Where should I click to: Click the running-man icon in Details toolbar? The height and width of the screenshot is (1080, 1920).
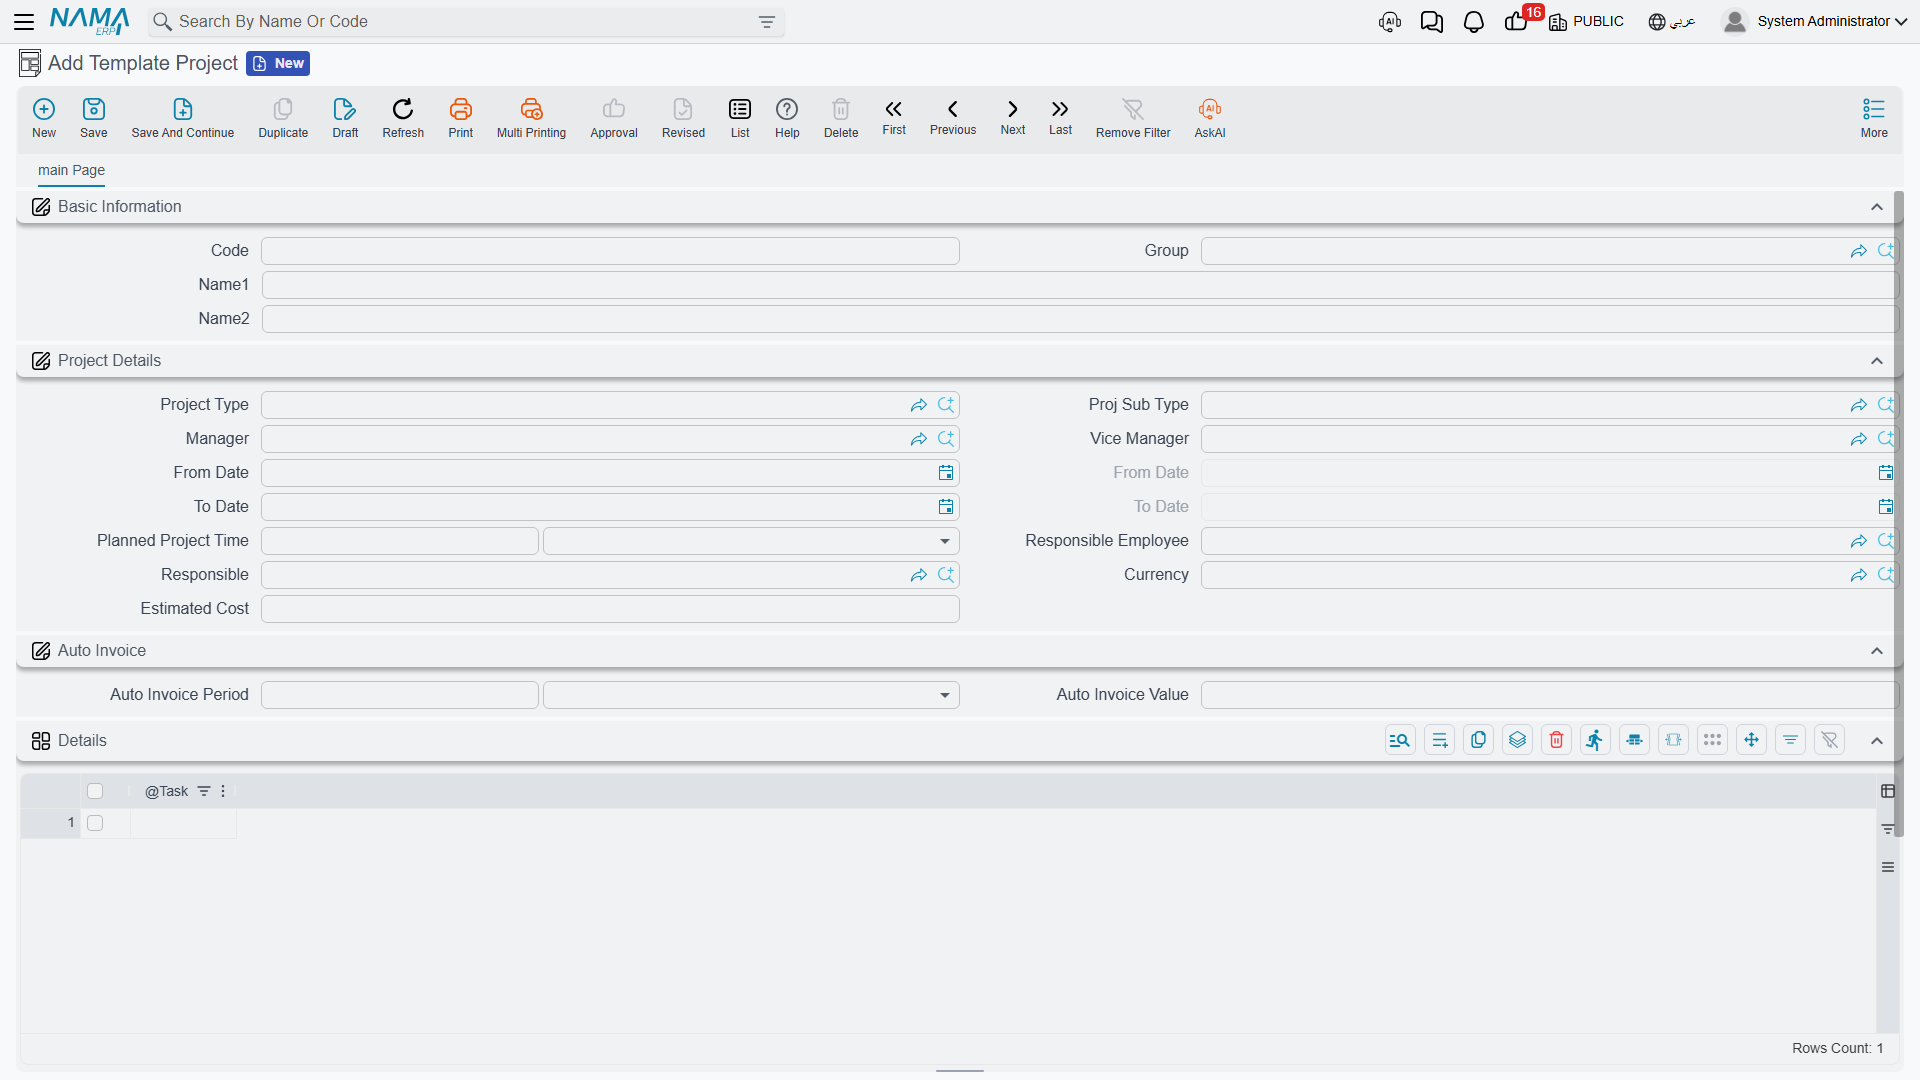point(1596,740)
